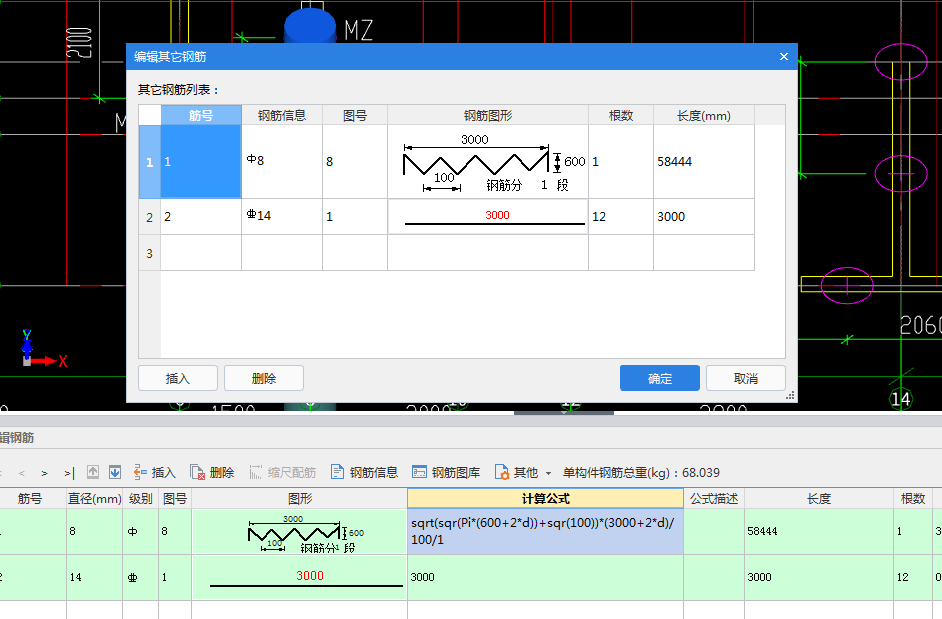Close the 编辑其它钢筋 dialog
942x619 pixels.
[783, 56]
